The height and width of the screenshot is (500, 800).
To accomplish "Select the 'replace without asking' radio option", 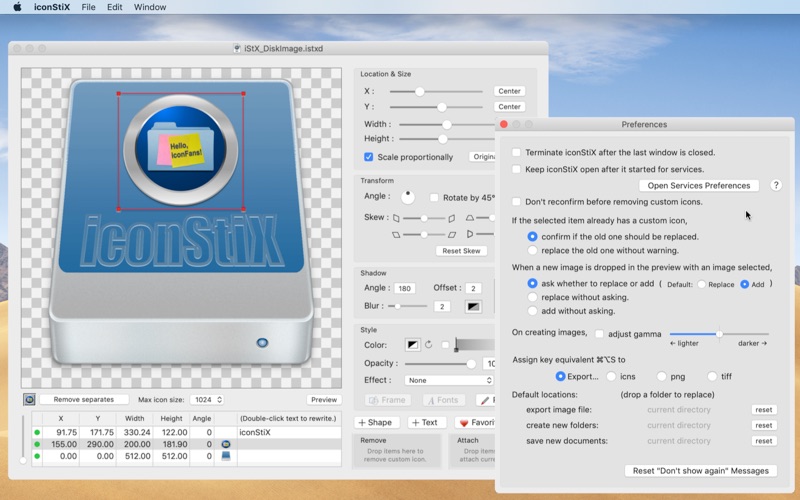I will (x=533, y=297).
